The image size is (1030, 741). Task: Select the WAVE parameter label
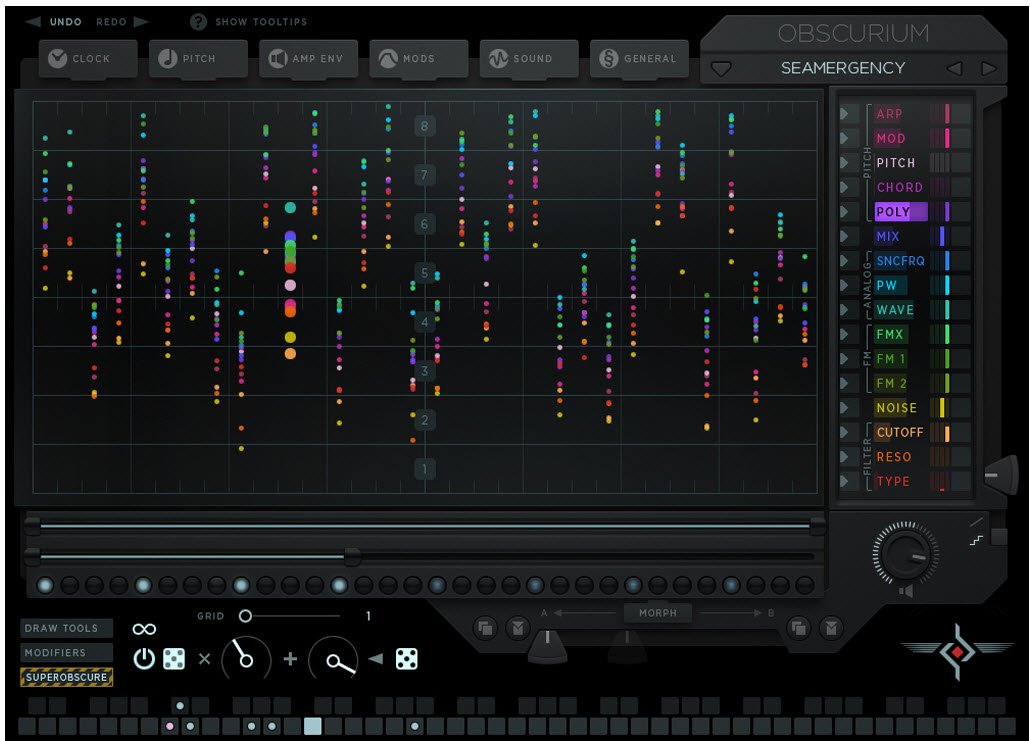895,309
